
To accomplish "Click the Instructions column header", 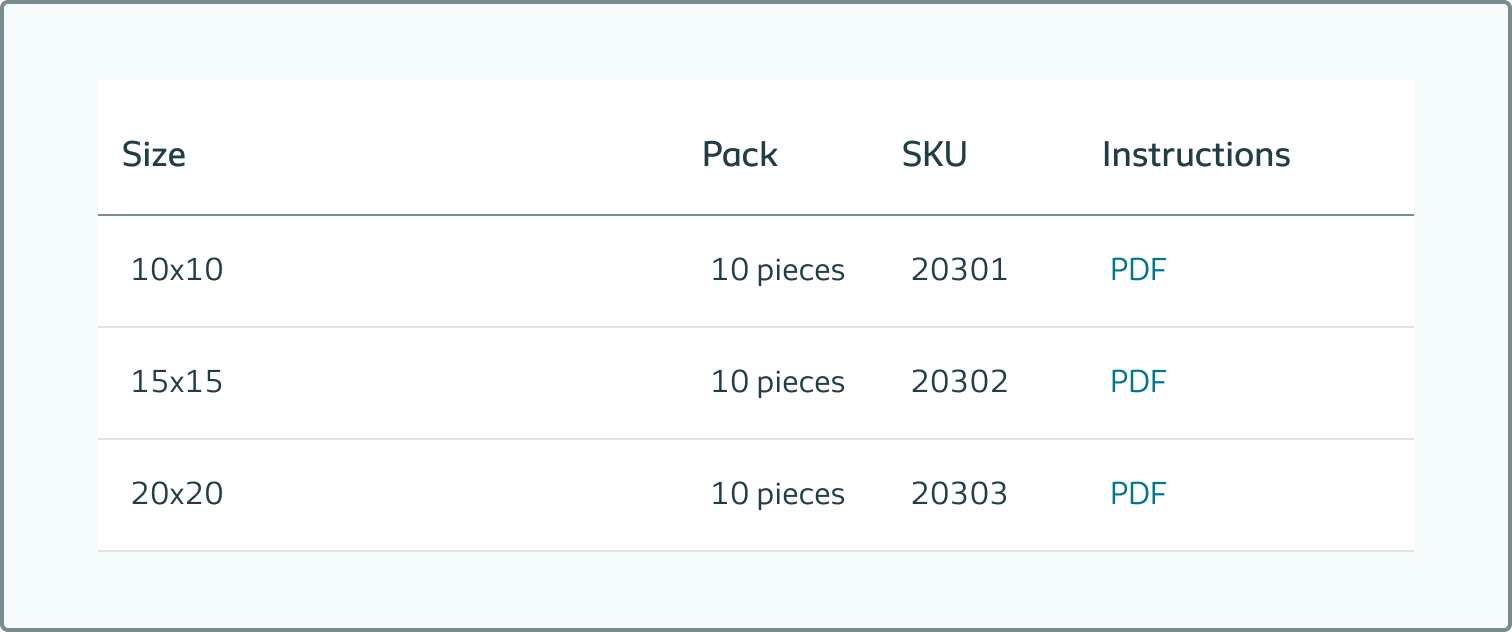I will (x=1196, y=154).
